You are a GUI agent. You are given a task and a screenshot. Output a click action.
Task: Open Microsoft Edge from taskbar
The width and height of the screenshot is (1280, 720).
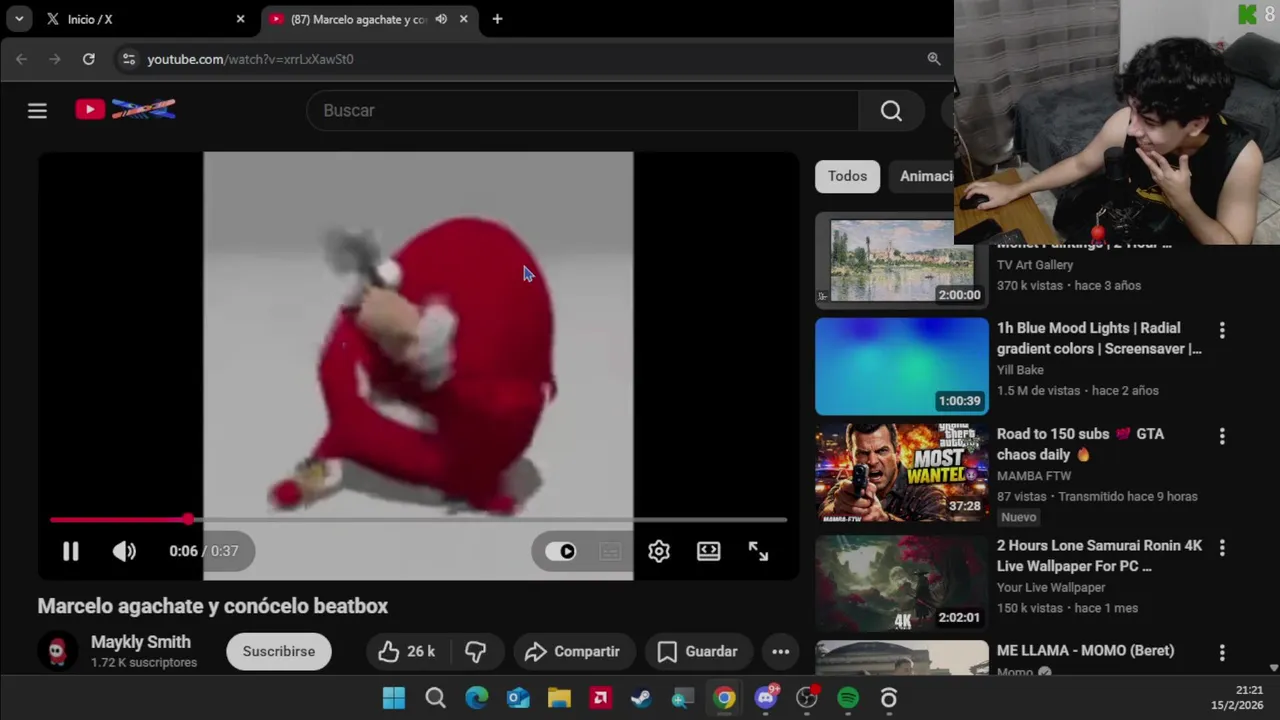(477, 698)
